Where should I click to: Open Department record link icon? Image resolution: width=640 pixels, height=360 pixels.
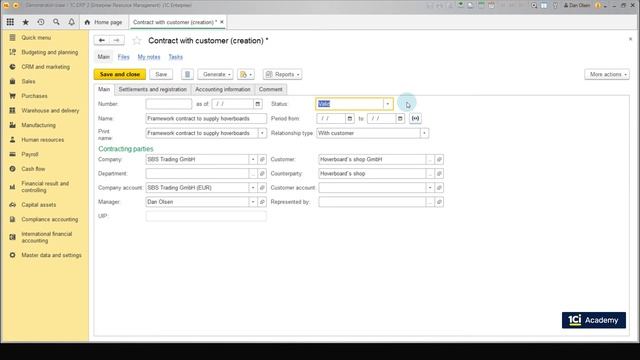tap(262, 173)
